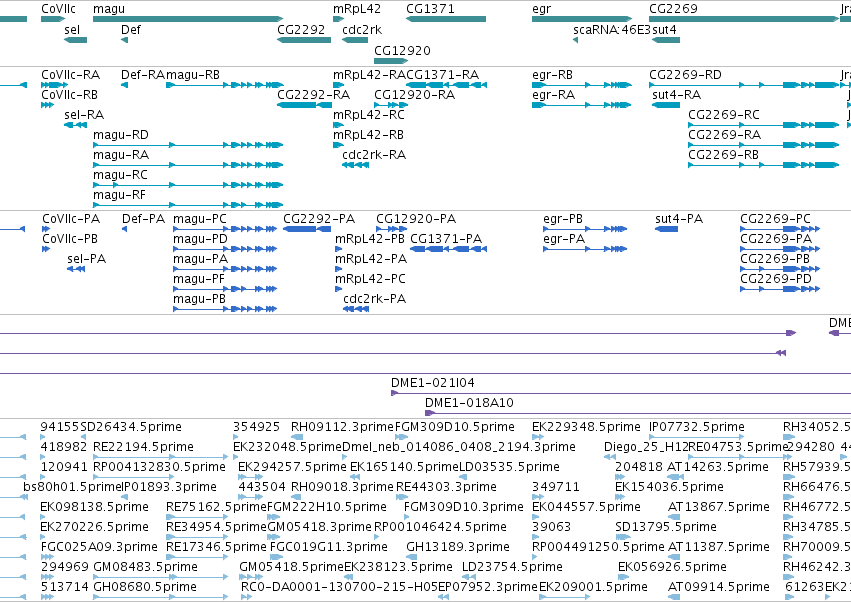The image size is (851, 602).
Task: Open the CG2269-RD transcript
Action: (744, 85)
